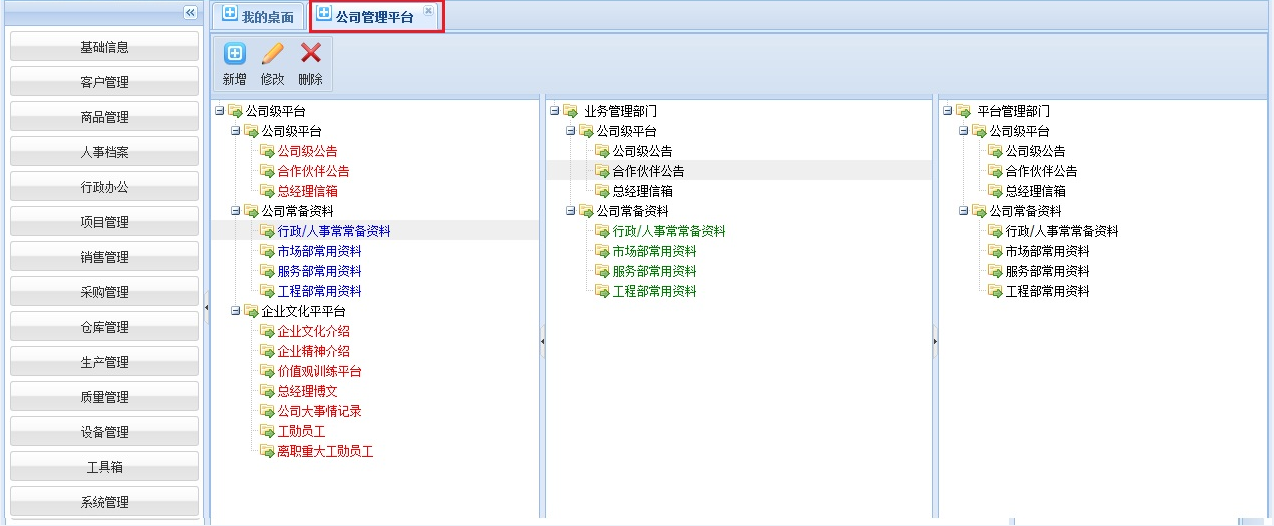Open the 人事档案 sidebar menu

pos(104,152)
